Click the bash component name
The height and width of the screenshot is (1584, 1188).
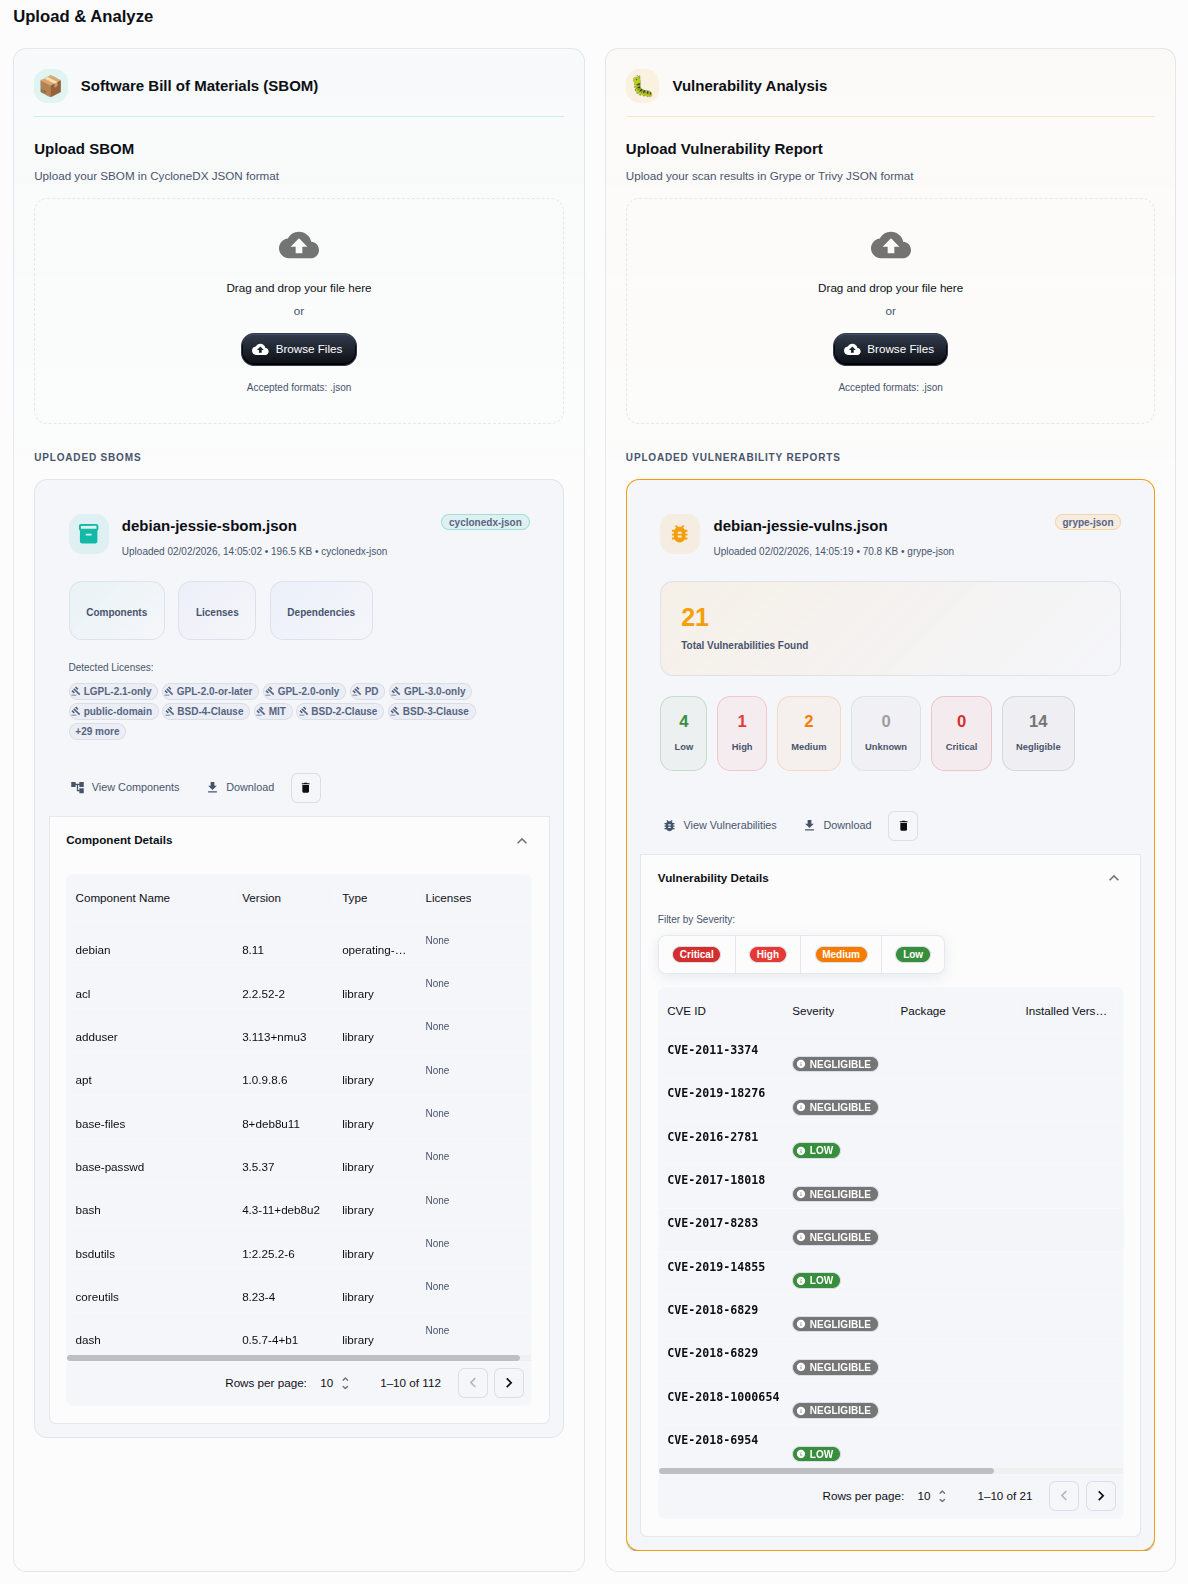click(88, 1210)
